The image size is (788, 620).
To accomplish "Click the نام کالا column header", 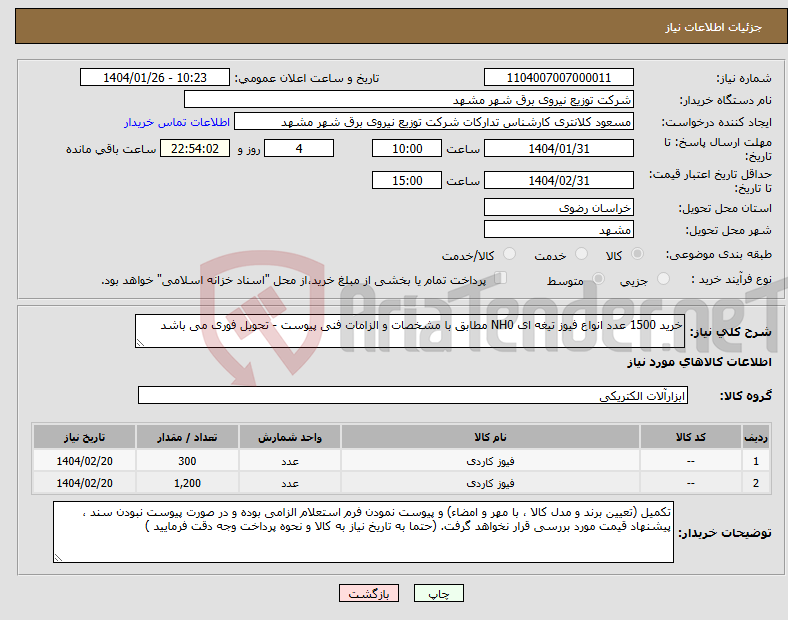I will click(x=490, y=437).
